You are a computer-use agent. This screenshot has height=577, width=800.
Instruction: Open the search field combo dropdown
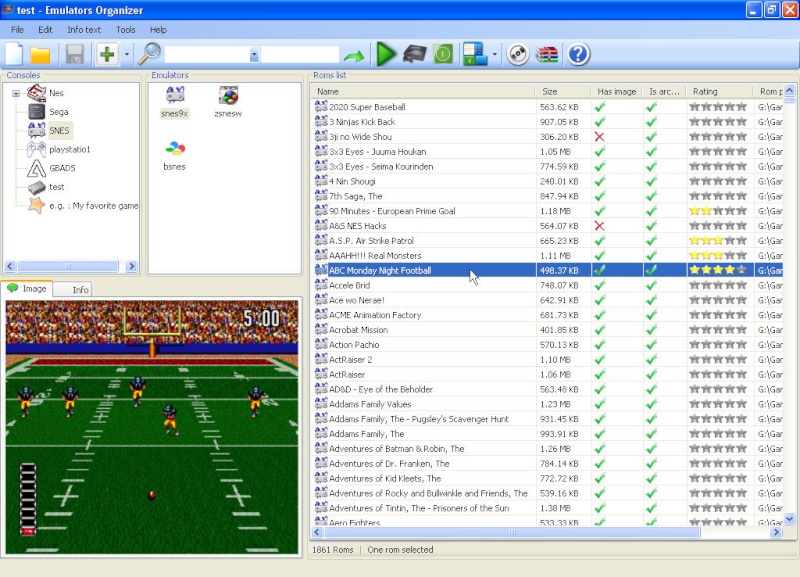(x=254, y=55)
